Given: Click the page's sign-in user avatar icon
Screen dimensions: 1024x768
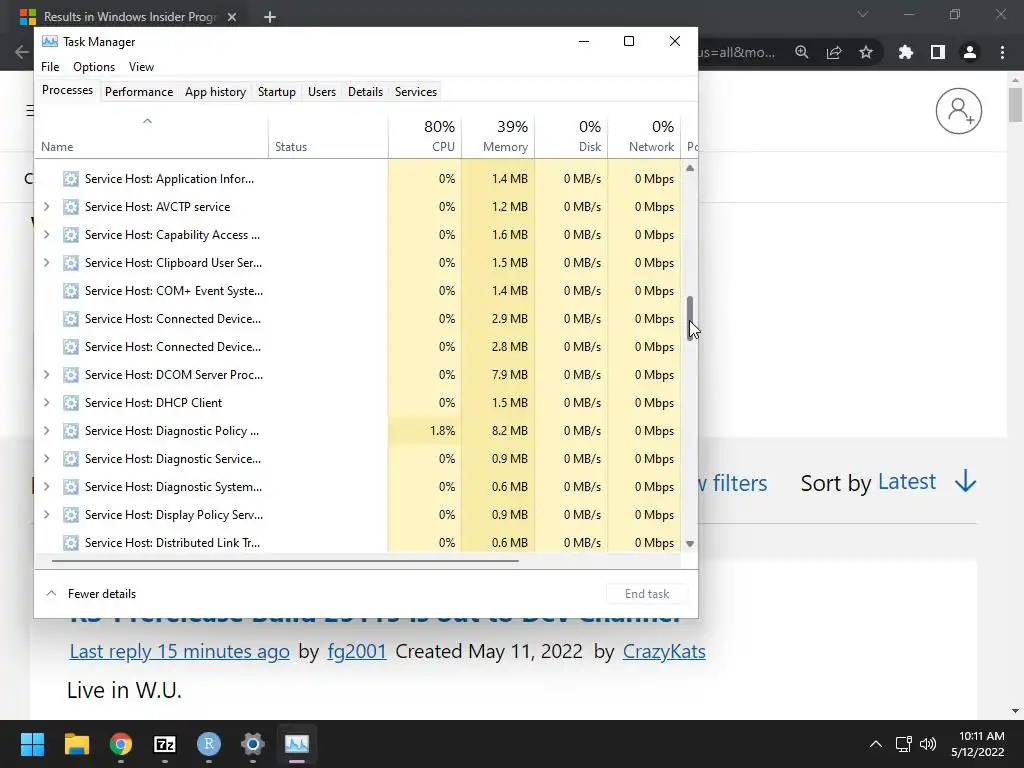Looking at the screenshot, I should (x=959, y=111).
